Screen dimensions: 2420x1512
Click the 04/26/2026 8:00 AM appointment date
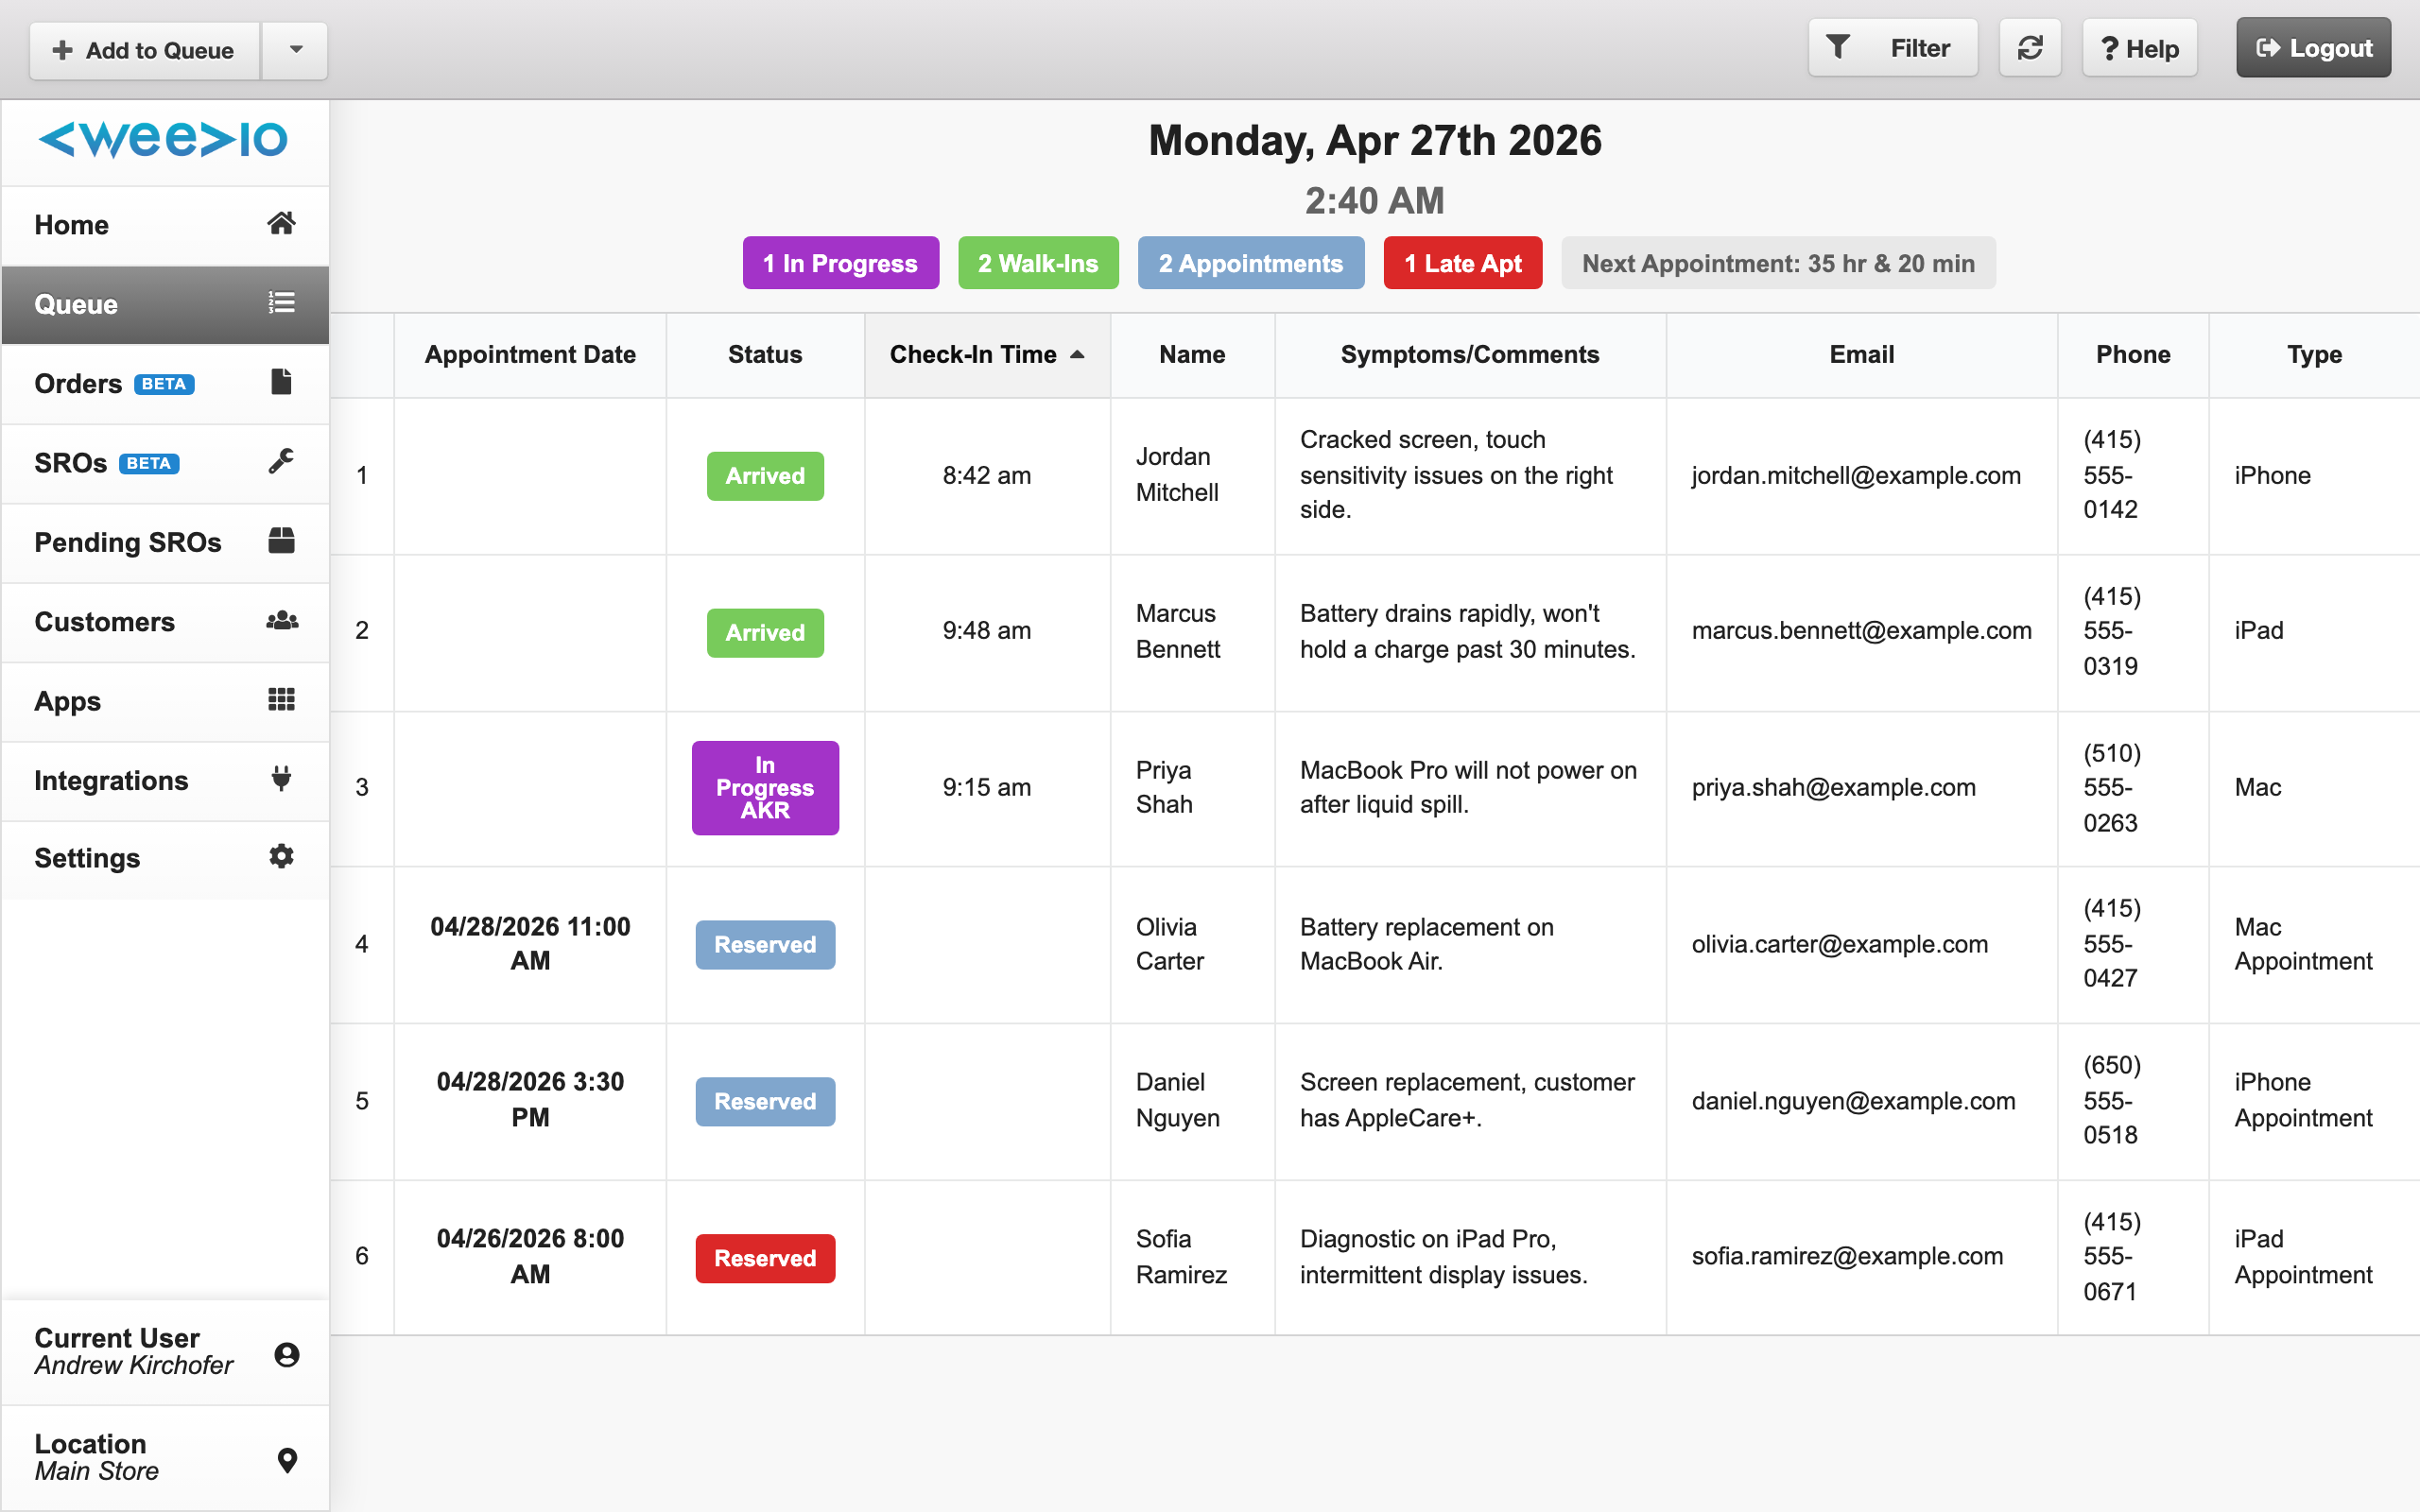point(530,1257)
